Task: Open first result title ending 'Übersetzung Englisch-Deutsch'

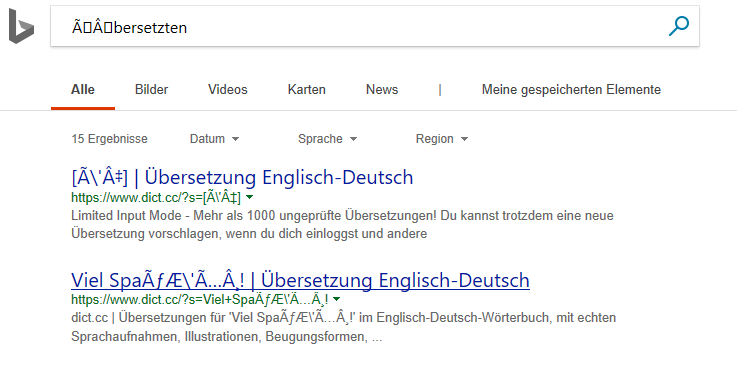Action: (242, 177)
